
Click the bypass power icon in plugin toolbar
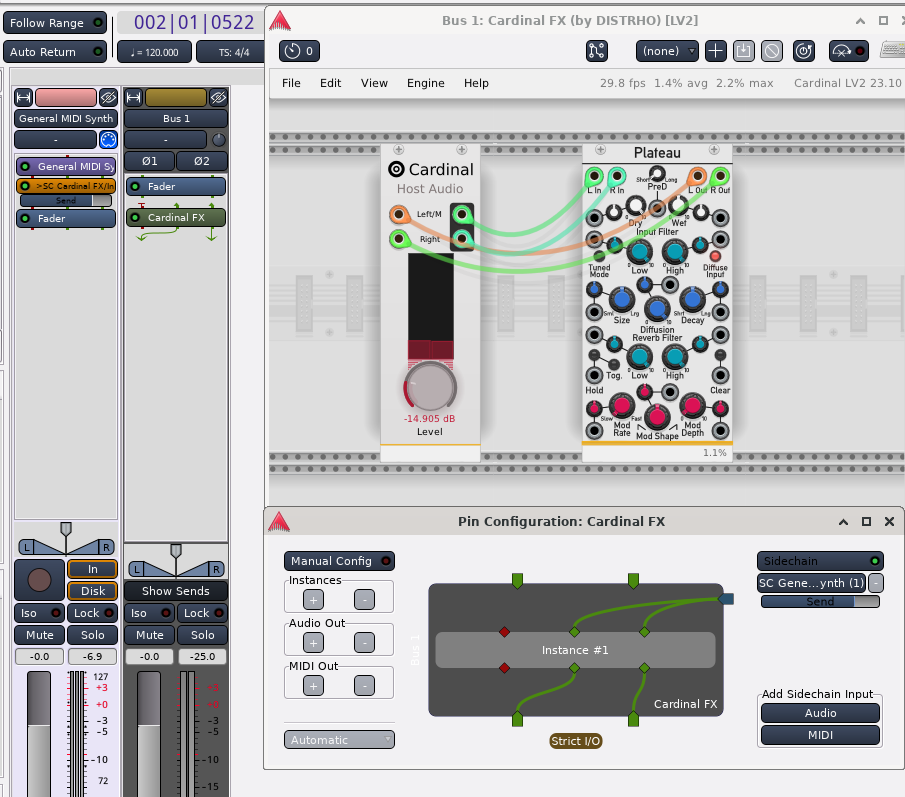click(x=803, y=51)
